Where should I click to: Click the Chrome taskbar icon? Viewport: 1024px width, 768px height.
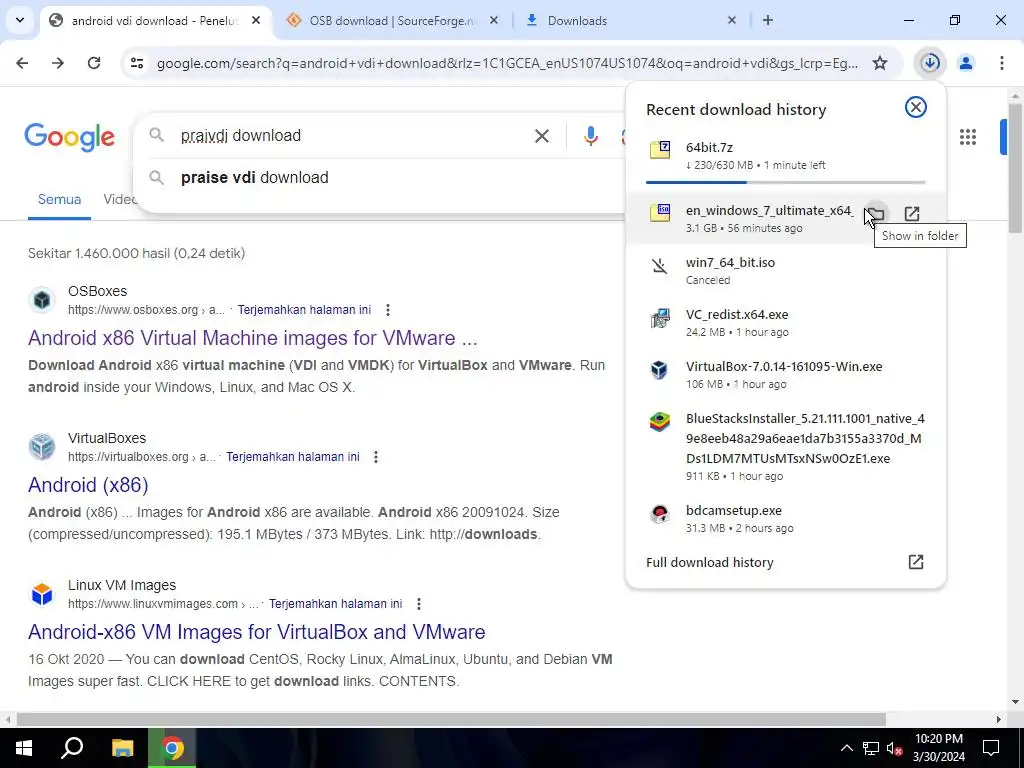172,748
